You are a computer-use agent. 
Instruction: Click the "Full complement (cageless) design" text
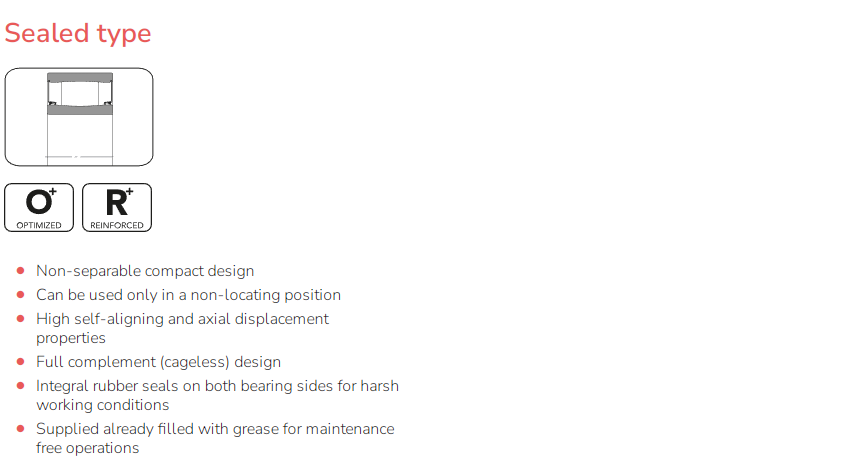point(158,362)
